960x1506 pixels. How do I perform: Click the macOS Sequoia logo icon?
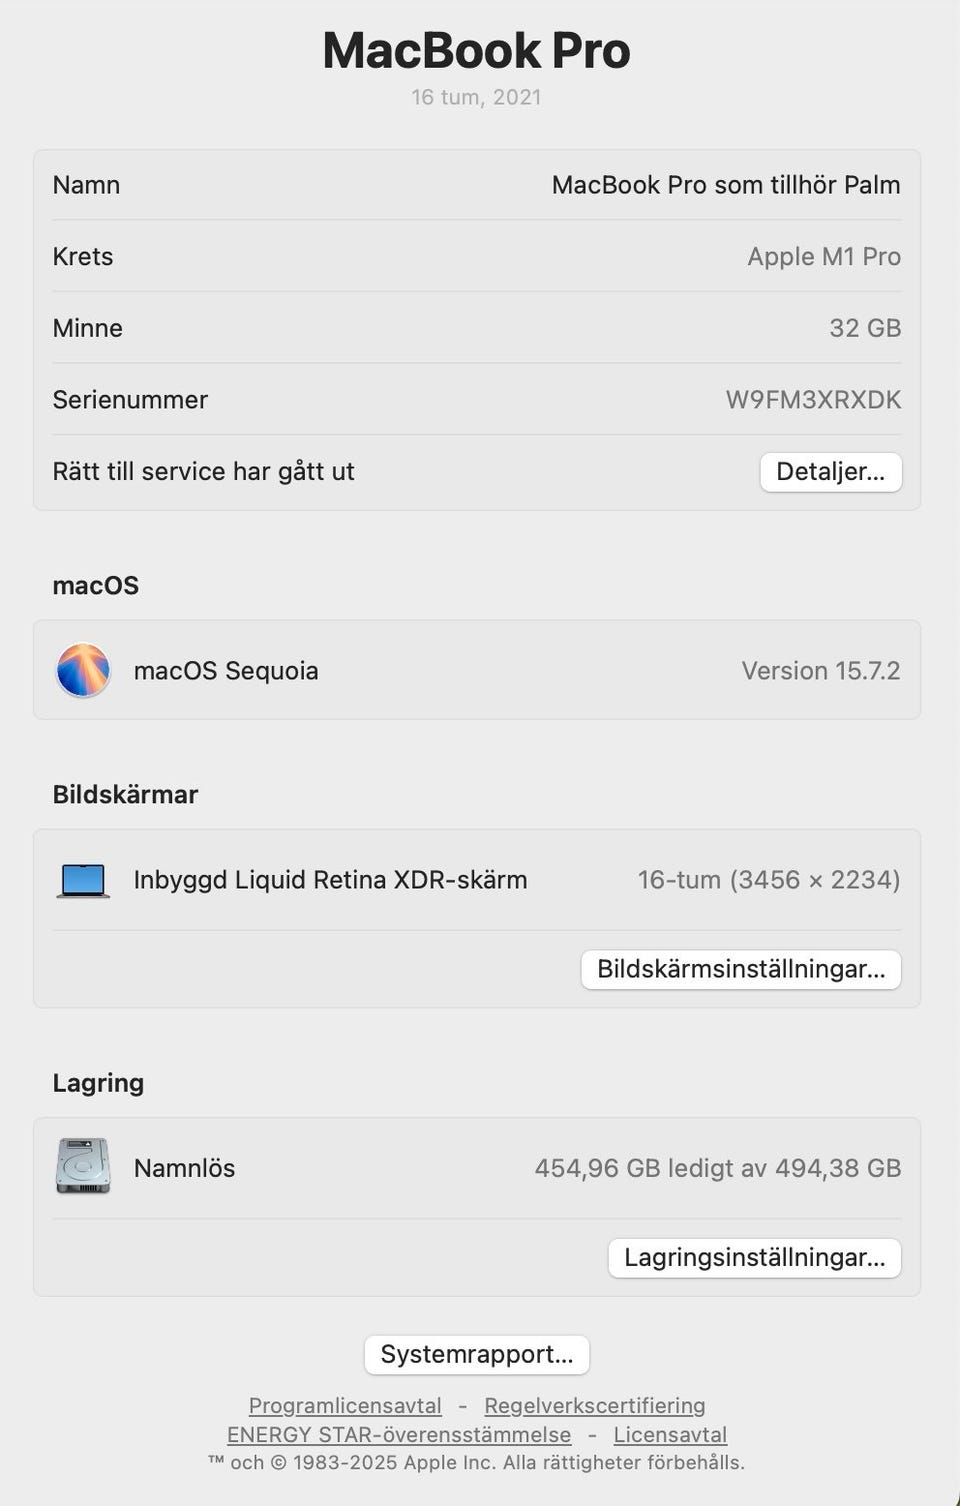point(83,670)
